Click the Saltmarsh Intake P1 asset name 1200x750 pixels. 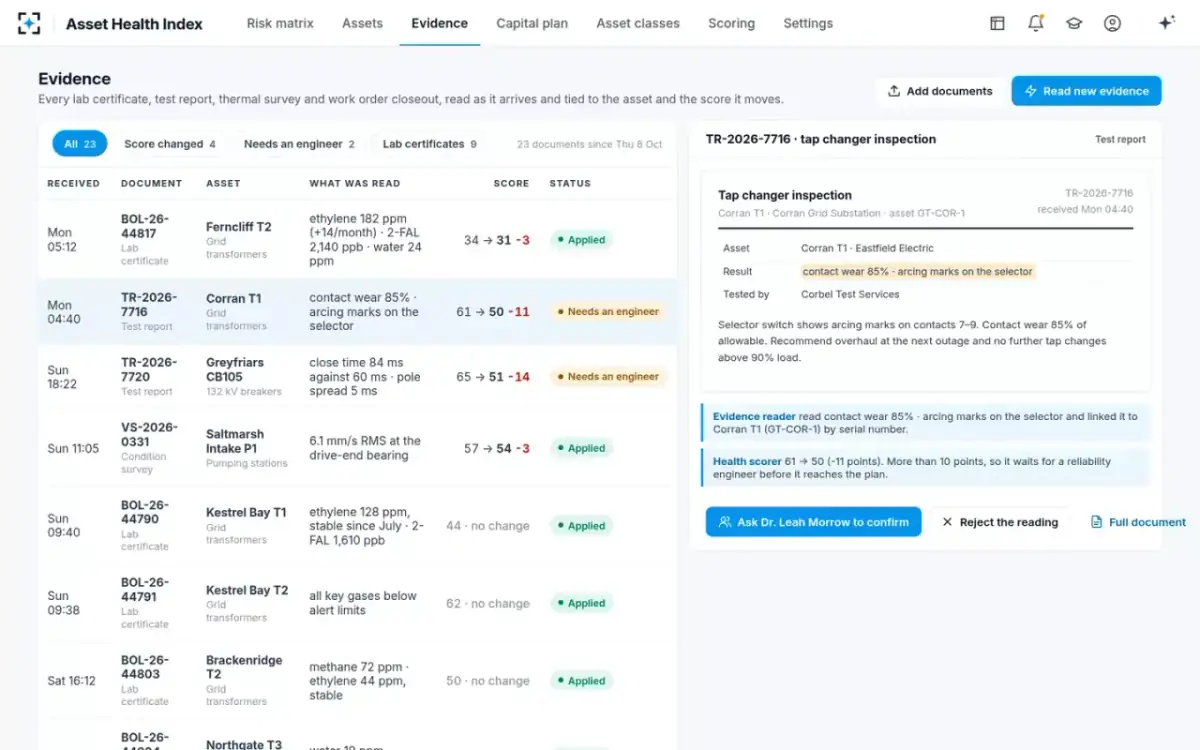(235, 441)
